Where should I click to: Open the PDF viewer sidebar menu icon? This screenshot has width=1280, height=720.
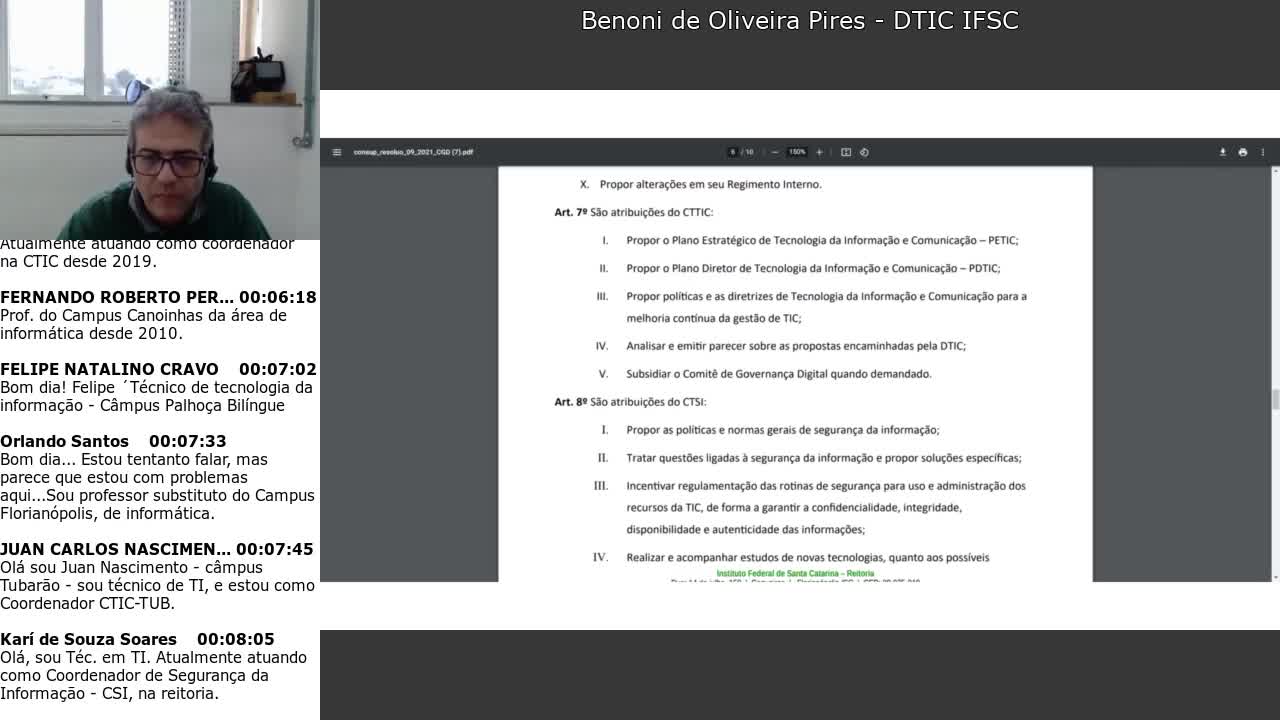pyautogui.click(x=337, y=152)
